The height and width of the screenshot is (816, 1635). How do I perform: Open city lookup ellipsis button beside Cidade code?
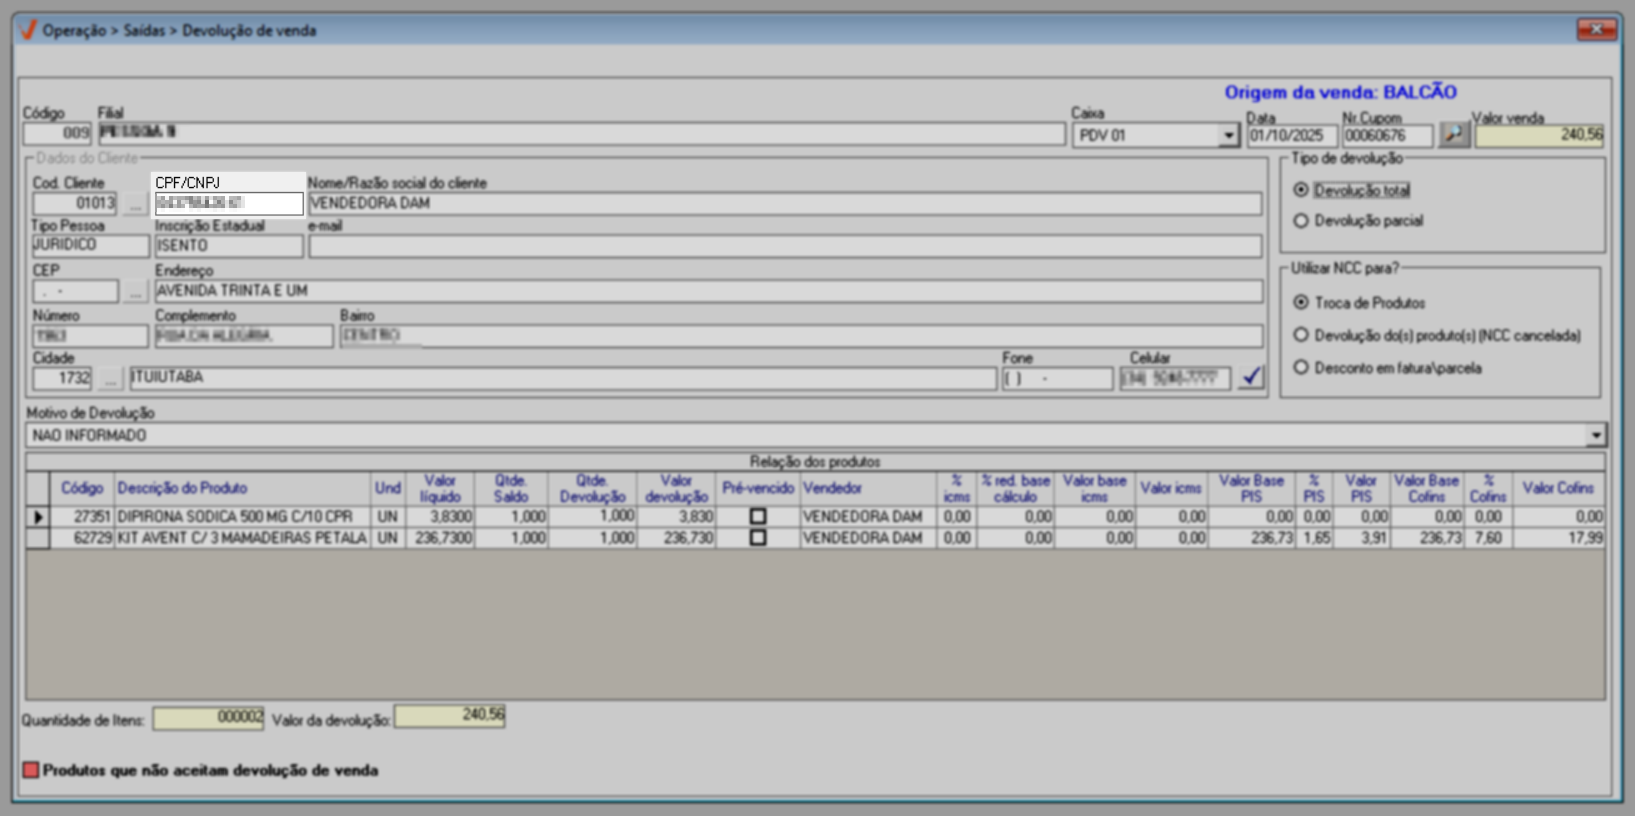point(111,378)
